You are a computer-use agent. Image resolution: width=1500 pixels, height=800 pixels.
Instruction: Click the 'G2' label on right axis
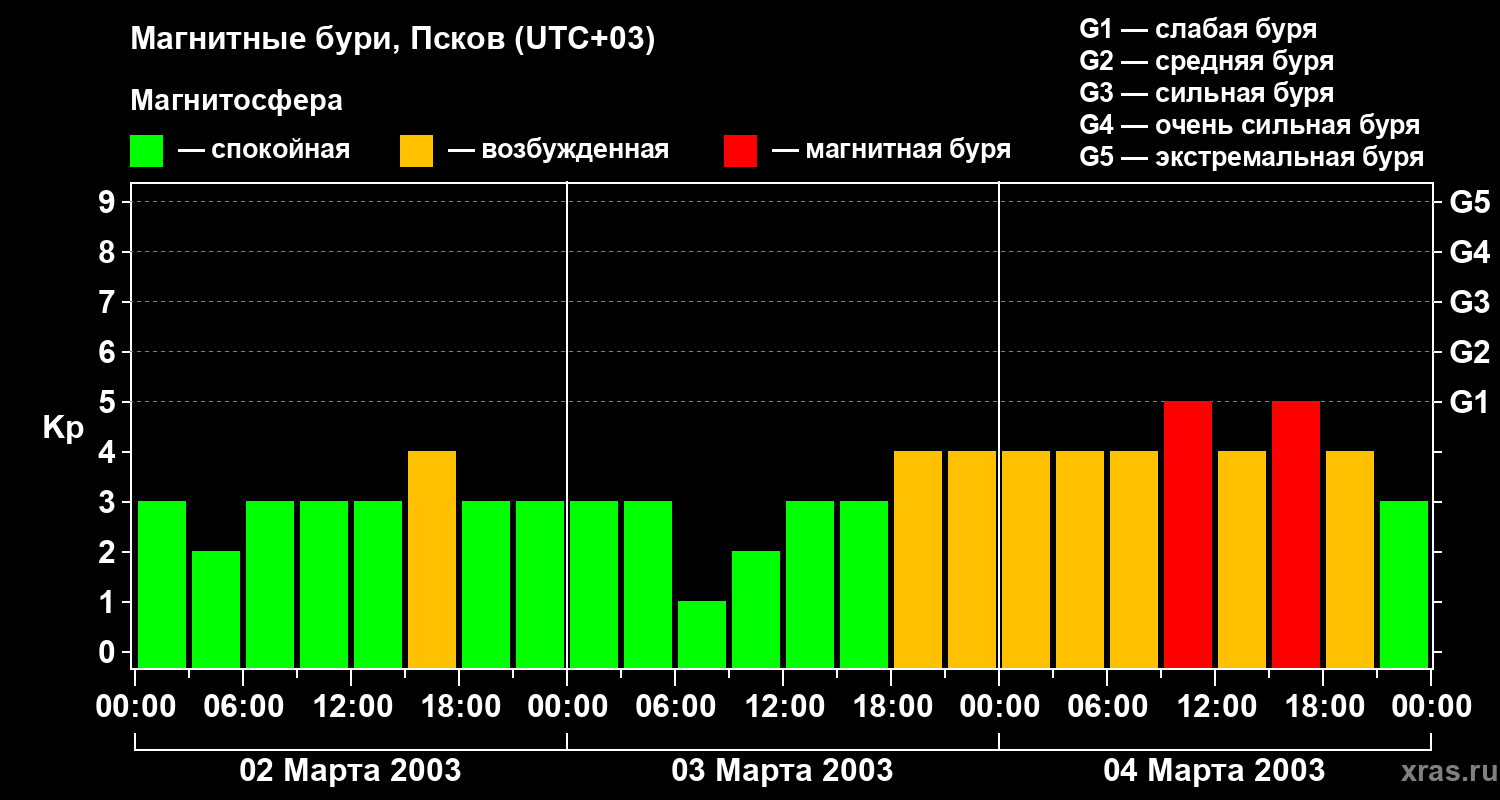click(x=1470, y=352)
